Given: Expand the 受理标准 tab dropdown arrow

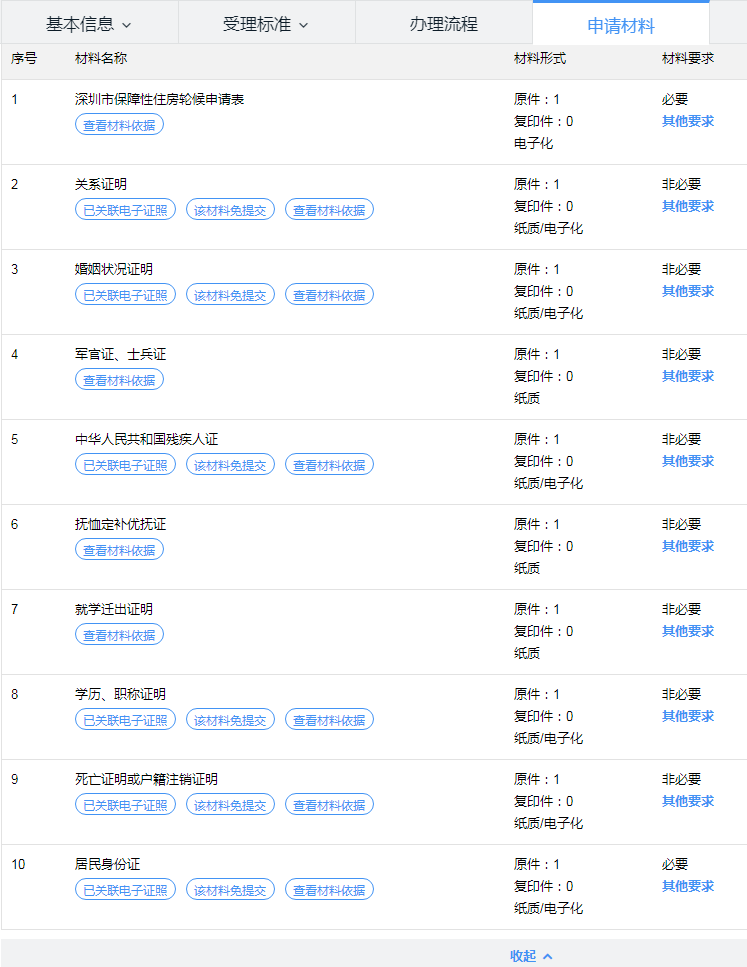Looking at the screenshot, I should [303, 26].
